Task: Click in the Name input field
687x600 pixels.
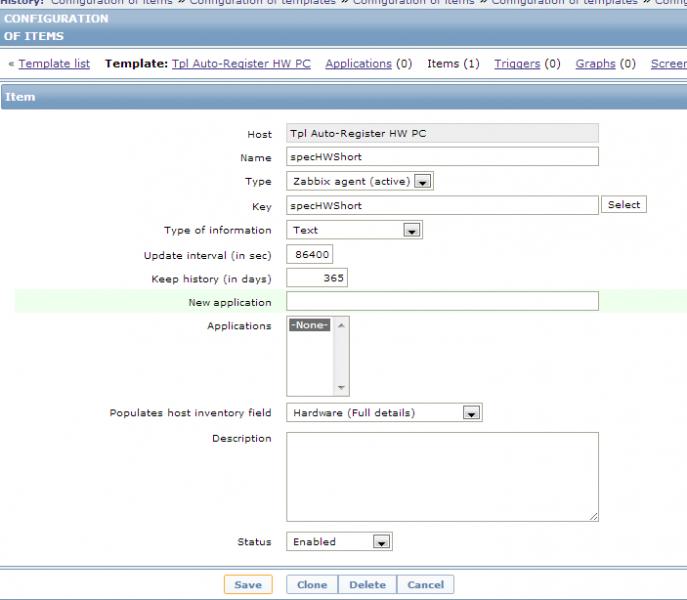Action: pyautogui.click(x=442, y=157)
